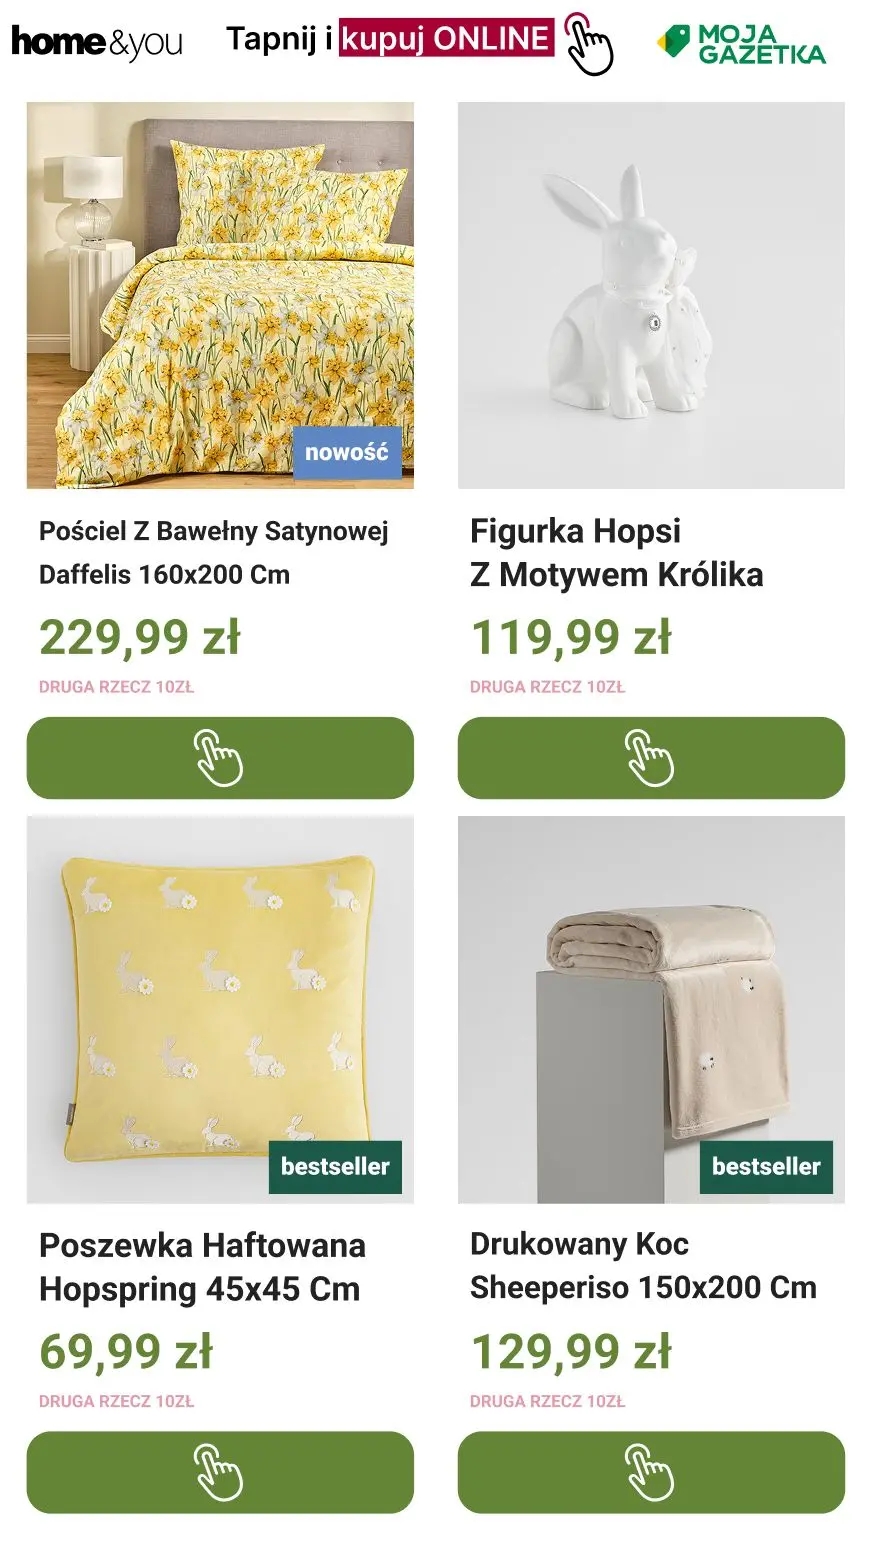
Task: Click the 'kupuj ONLINE' banner
Action: 446,39
